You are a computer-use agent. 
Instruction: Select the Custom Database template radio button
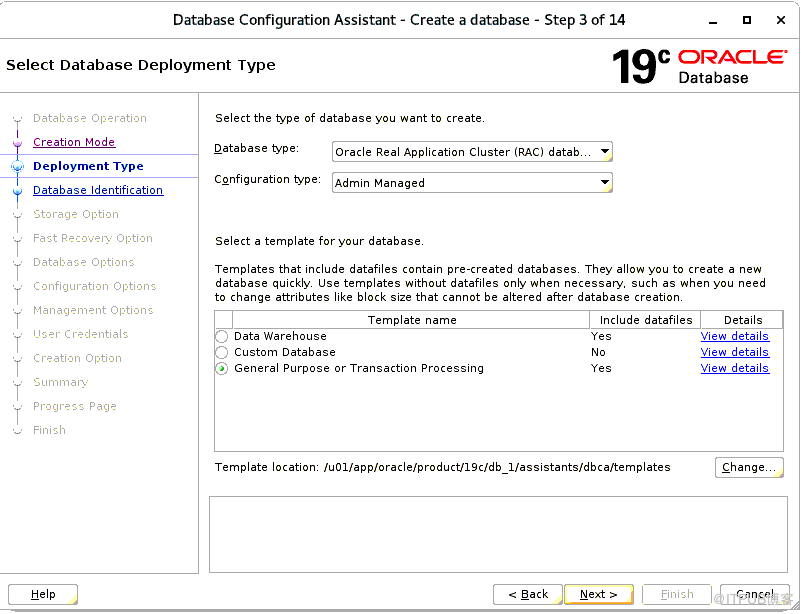(222, 352)
